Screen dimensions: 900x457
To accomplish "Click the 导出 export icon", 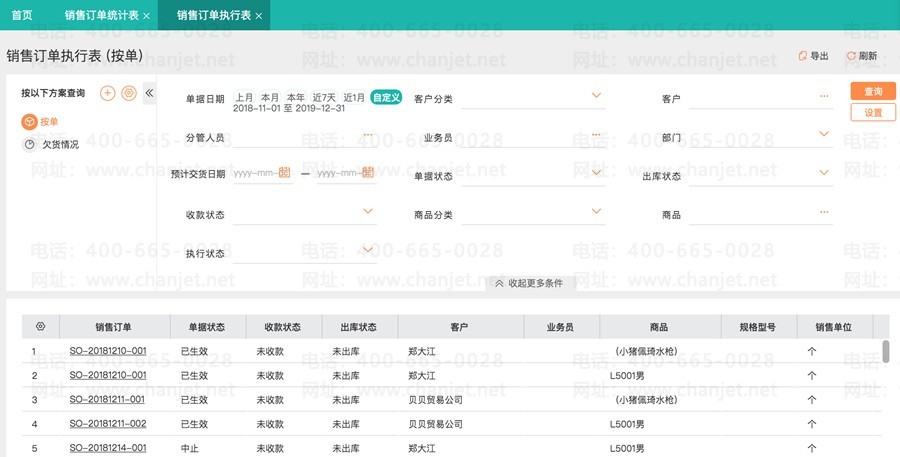I will click(x=802, y=56).
